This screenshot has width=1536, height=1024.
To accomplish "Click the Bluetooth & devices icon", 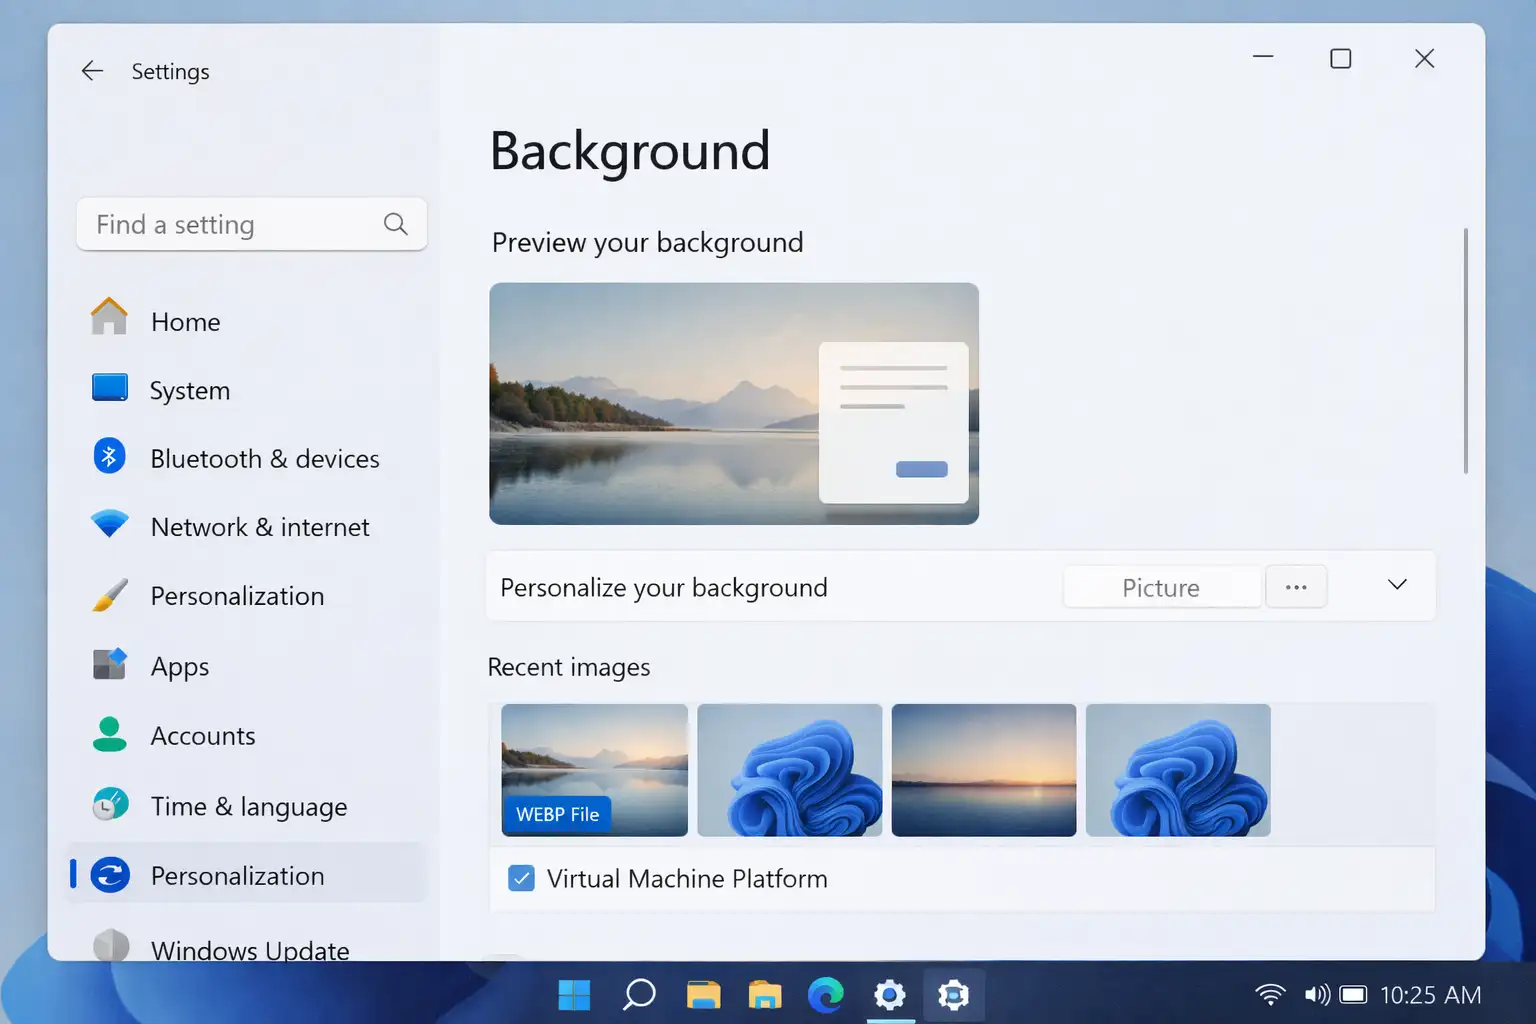I will [x=107, y=456].
